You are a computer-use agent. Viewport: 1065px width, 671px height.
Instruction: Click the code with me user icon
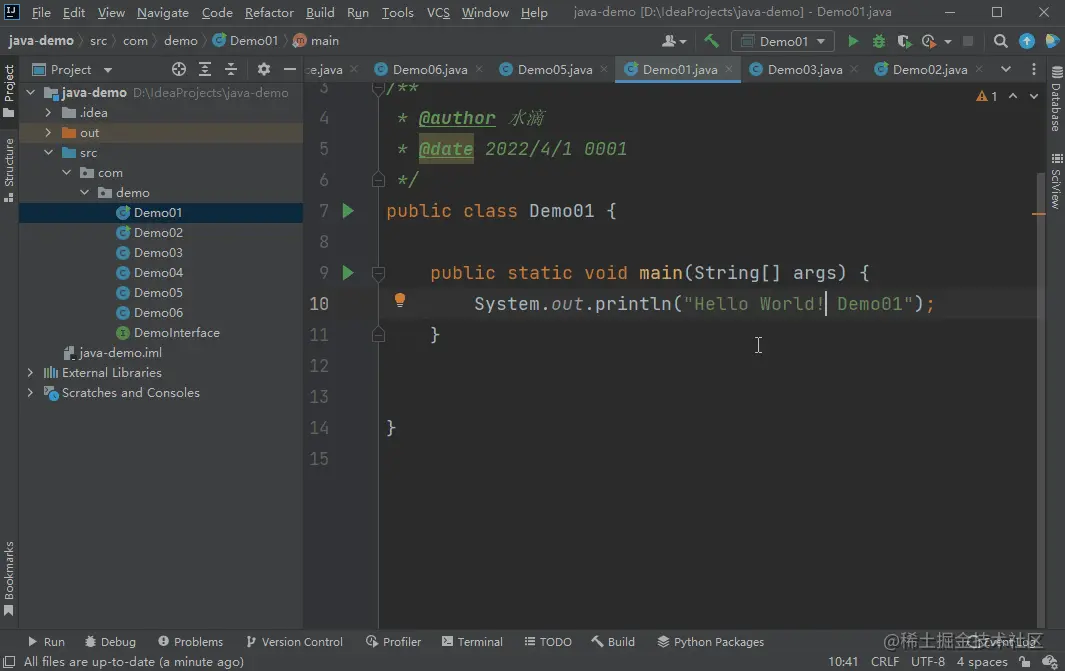(x=674, y=41)
